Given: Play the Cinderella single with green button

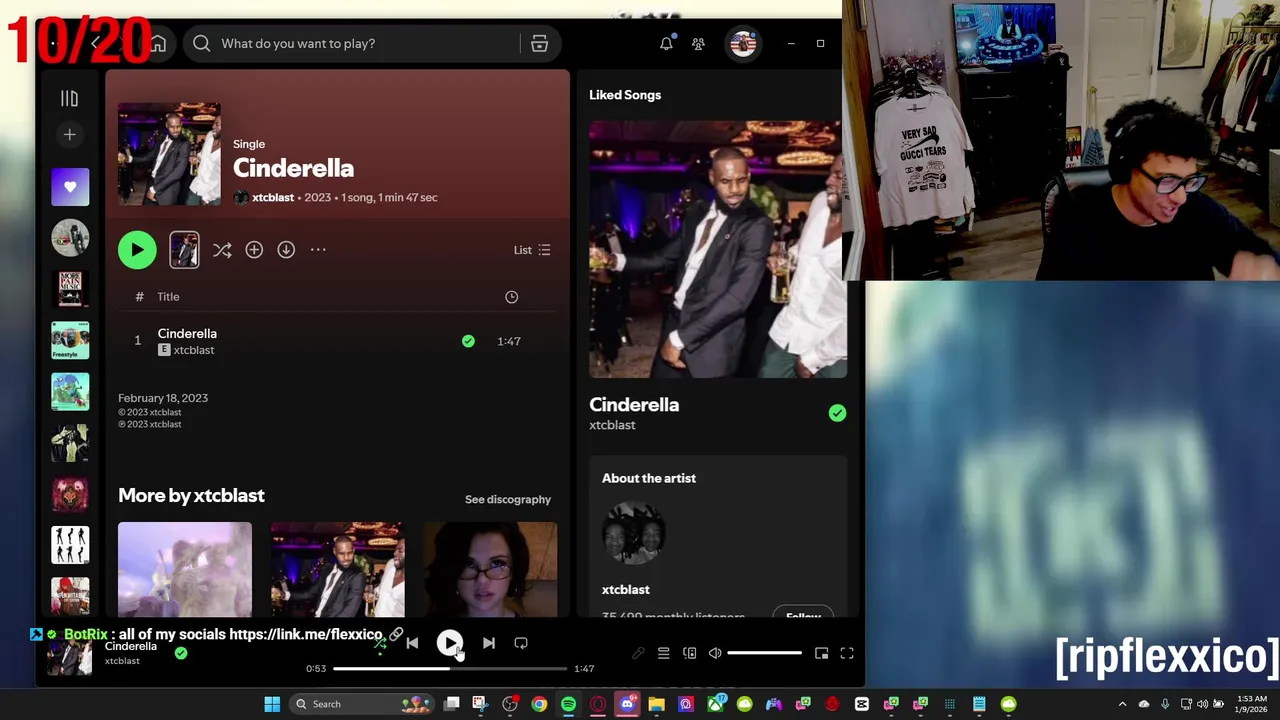Looking at the screenshot, I should pos(137,250).
